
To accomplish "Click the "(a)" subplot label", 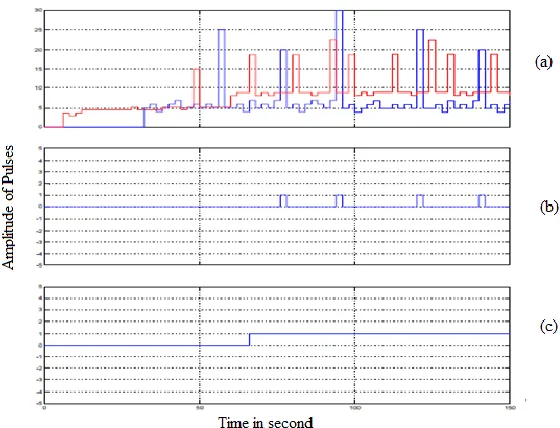I will tap(543, 62).
